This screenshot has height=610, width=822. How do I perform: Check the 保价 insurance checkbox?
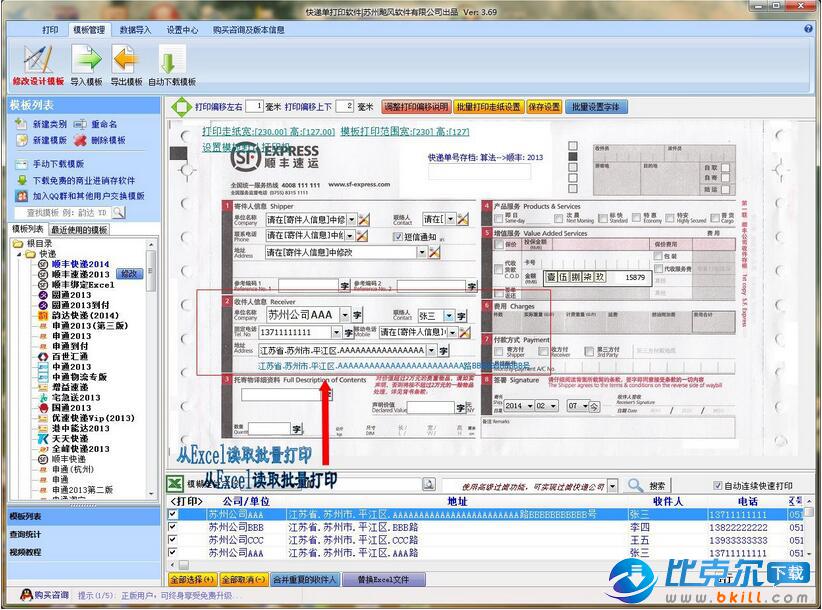click(499, 244)
